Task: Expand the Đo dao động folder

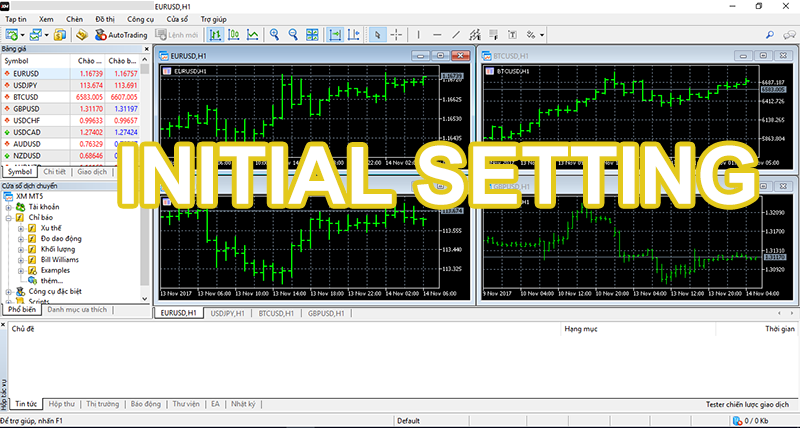Action: [20, 239]
